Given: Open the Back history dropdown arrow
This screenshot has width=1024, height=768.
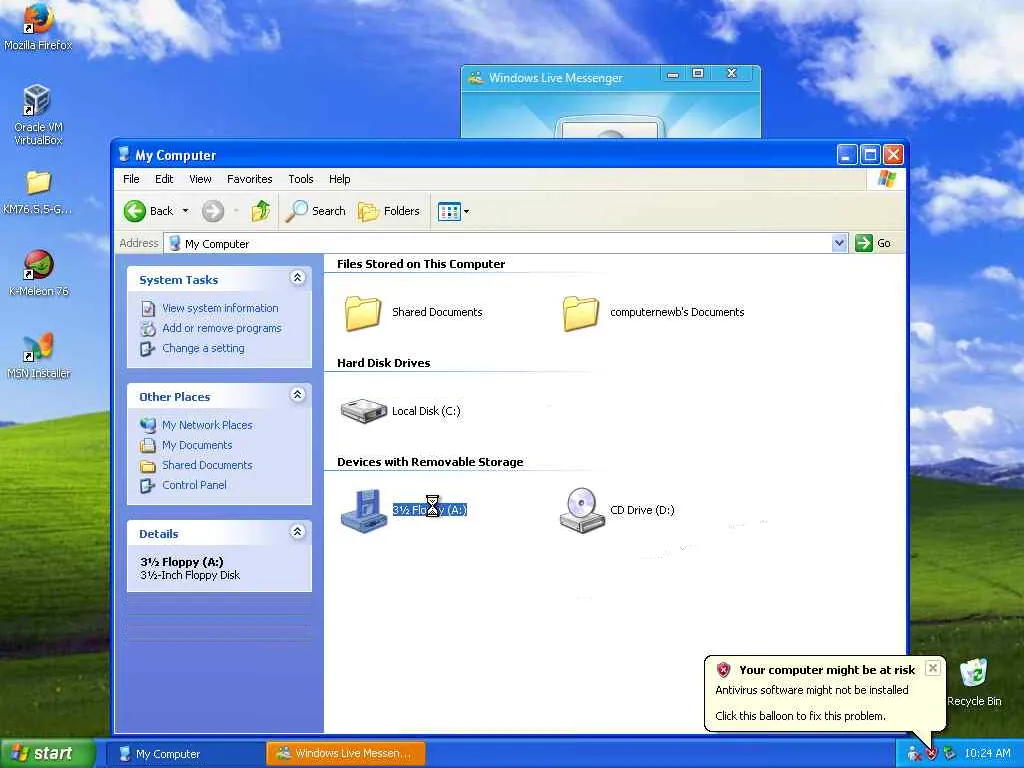Looking at the screenshot, I should click(x=185, y=211).
